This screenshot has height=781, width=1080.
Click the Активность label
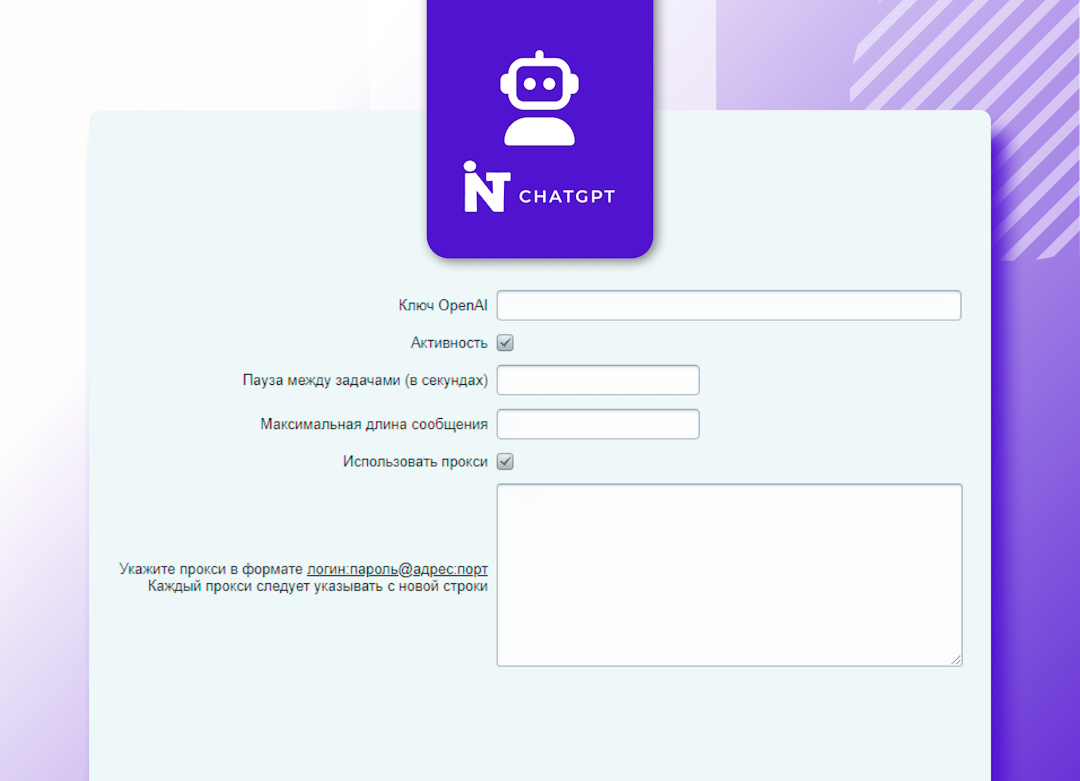(449, 343)
